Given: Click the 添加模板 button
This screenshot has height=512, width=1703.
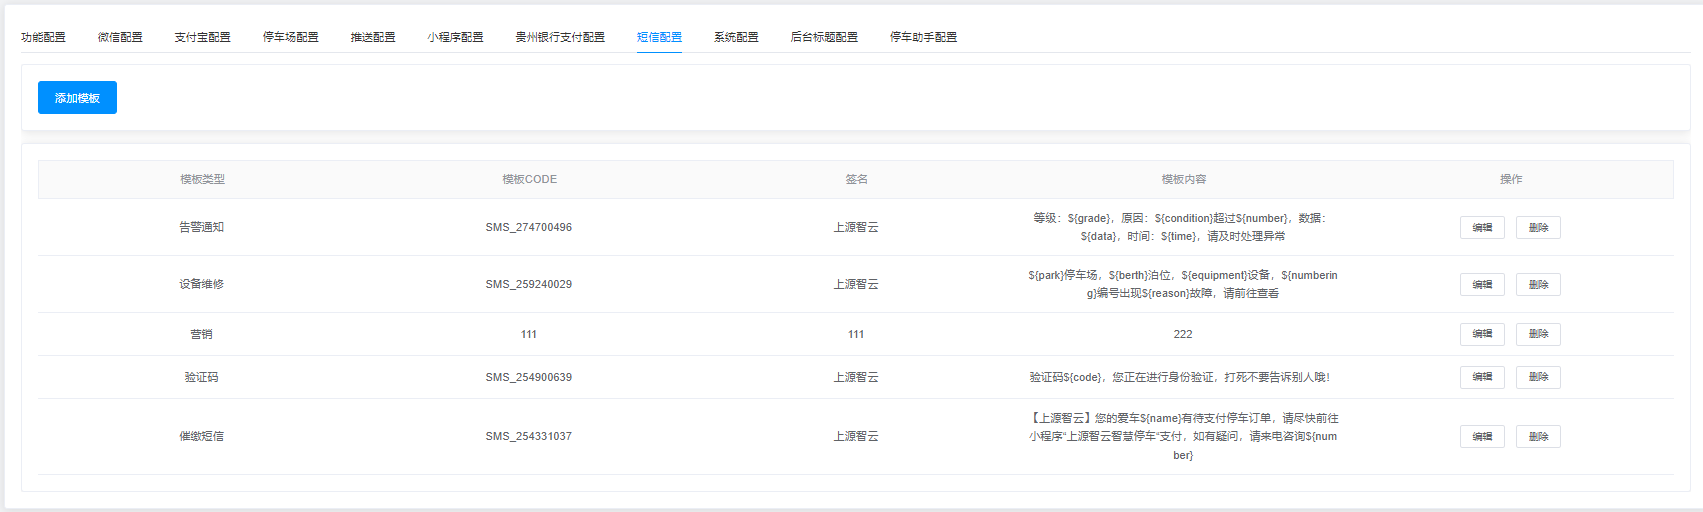Looking at the screenshot, I should point(77,98).
